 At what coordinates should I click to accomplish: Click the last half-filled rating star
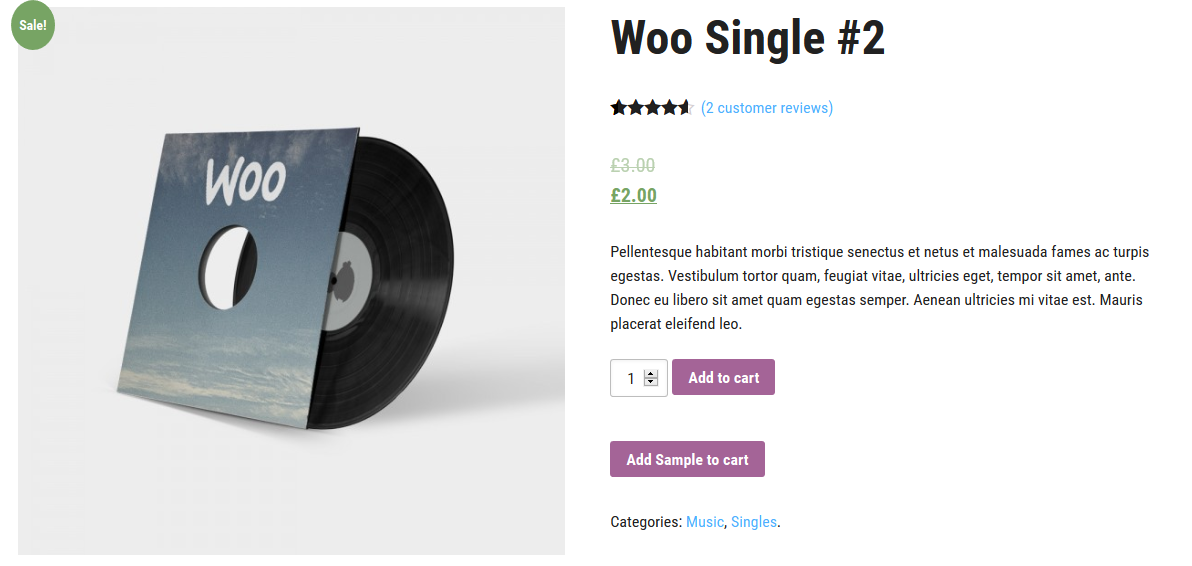[x=686, y=108]
